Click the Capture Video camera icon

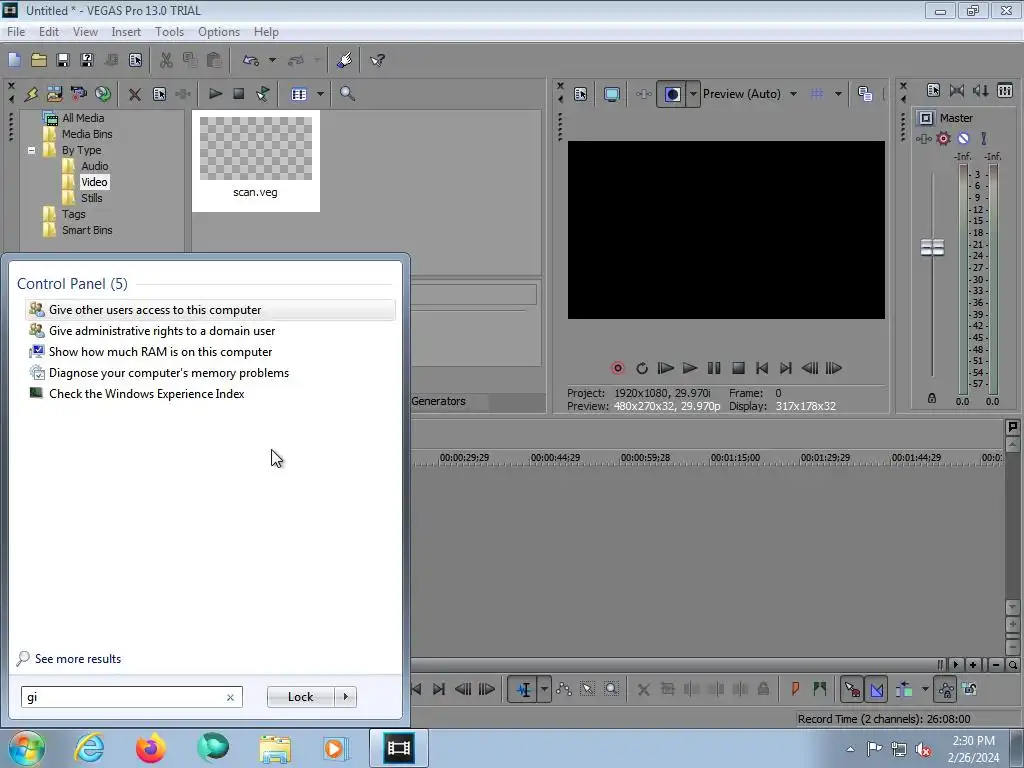[x=78, y=94]
